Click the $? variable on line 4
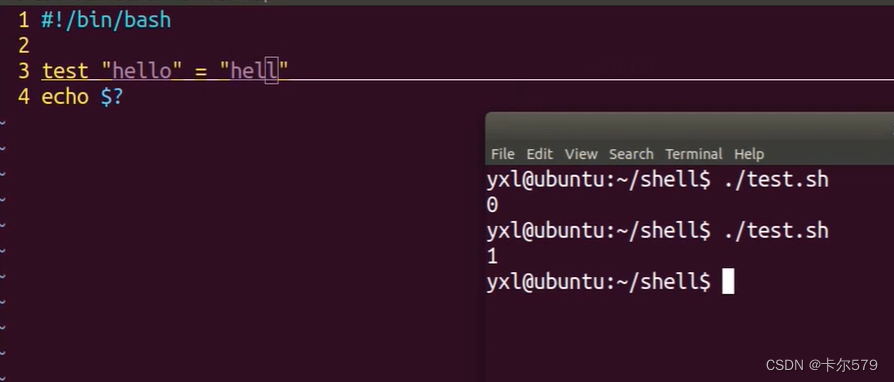894x382 pixels. pyautogui.click(x=112, y=97)
